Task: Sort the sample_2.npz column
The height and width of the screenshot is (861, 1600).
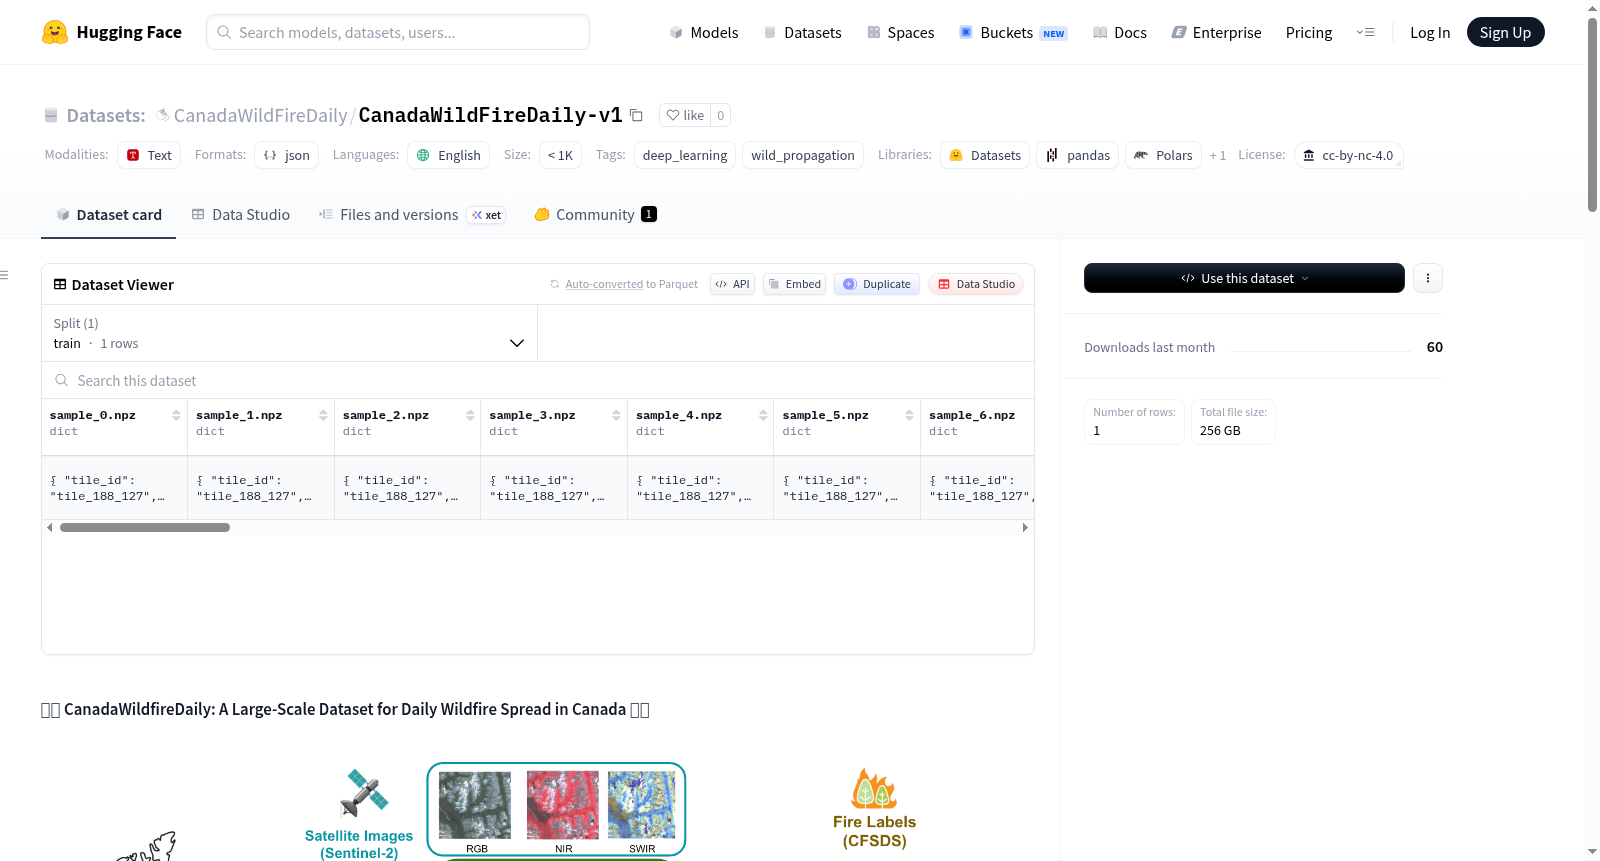Action: coord(470,415)
